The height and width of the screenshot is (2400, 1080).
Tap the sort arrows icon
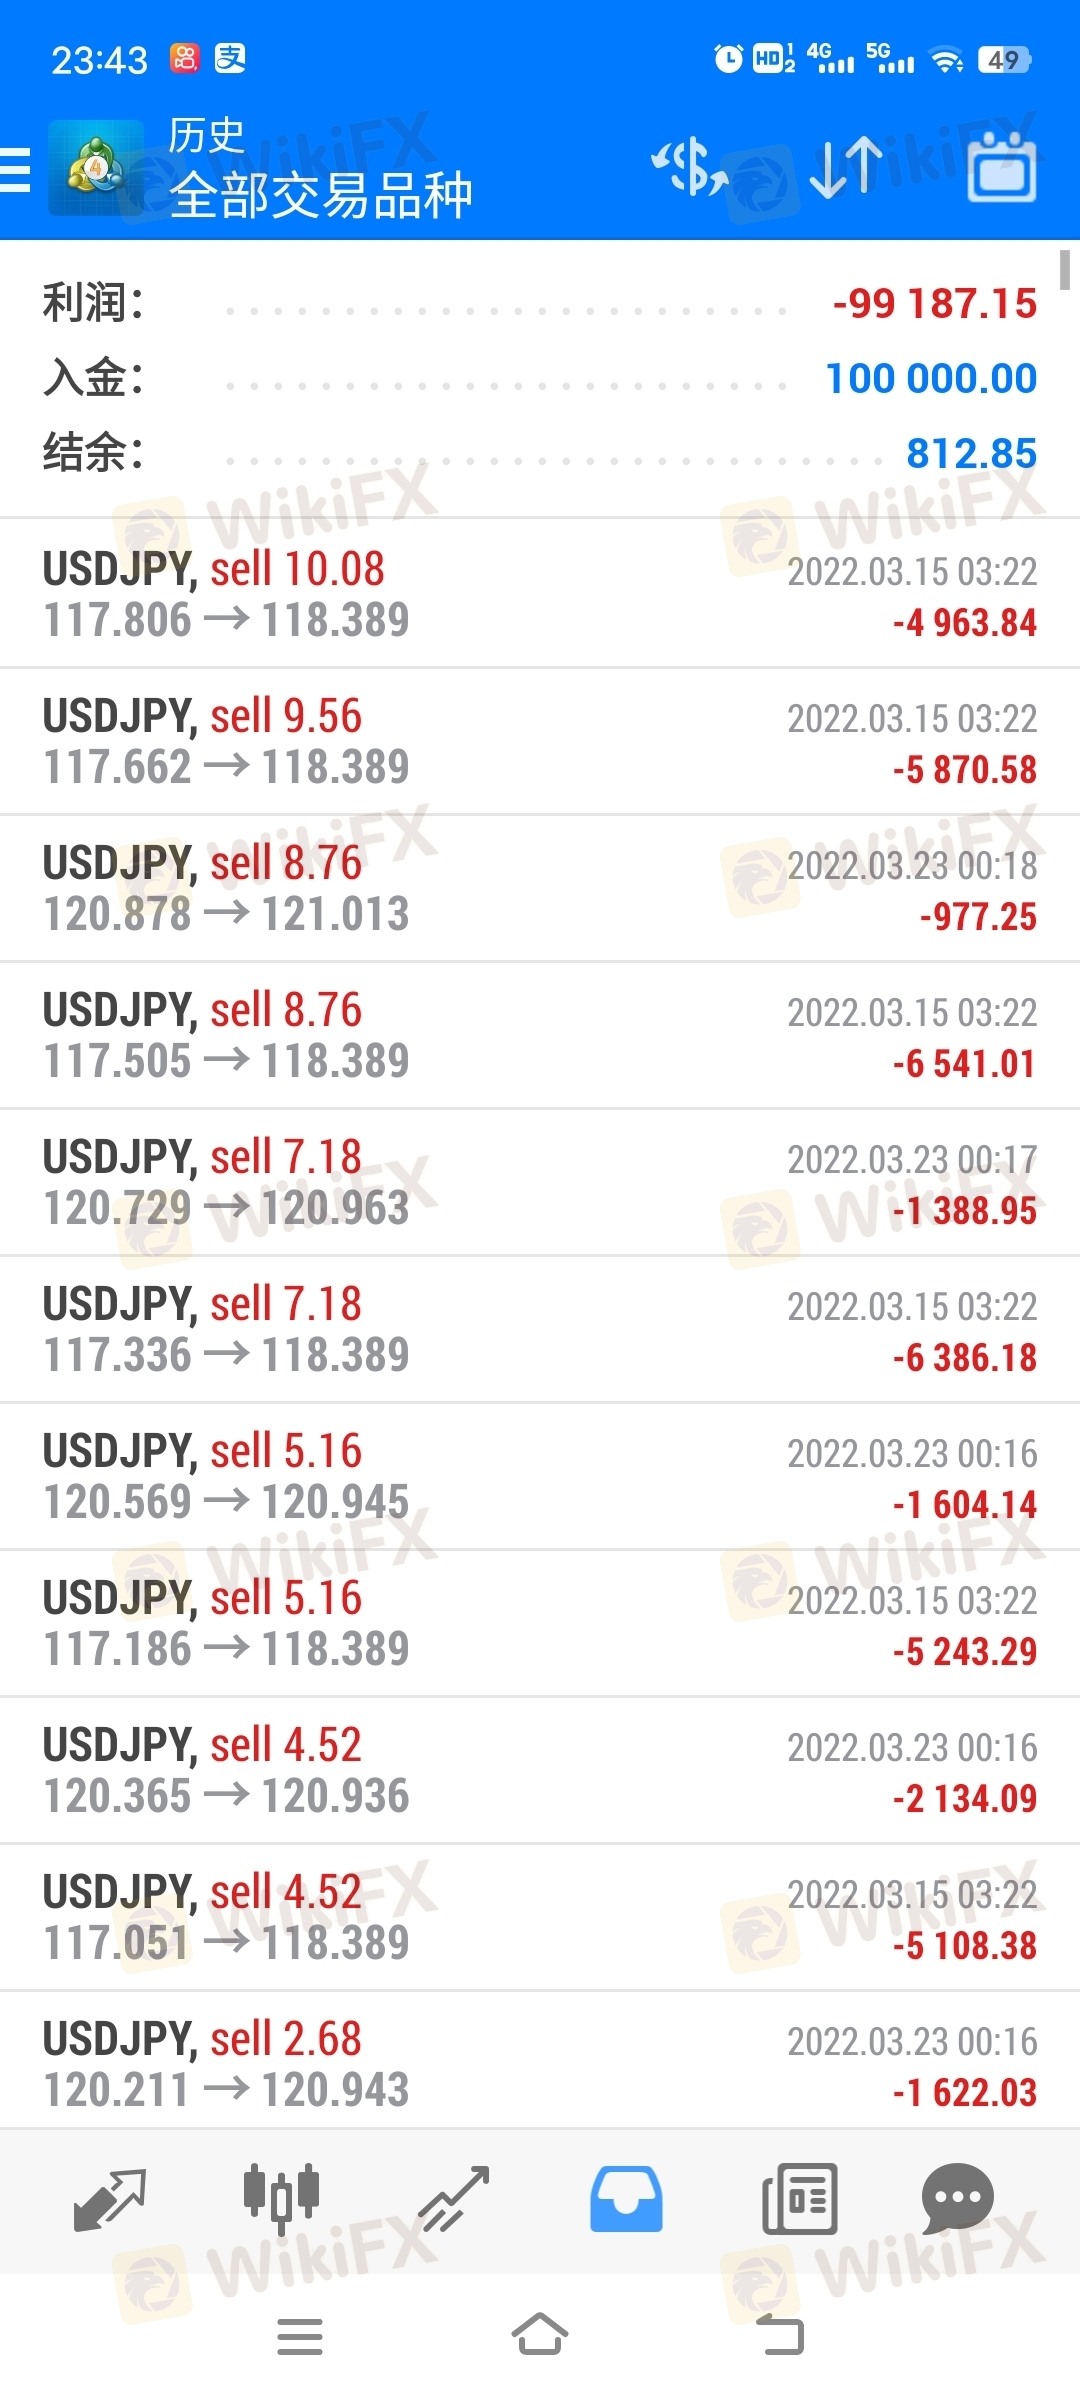coord(846,167)
